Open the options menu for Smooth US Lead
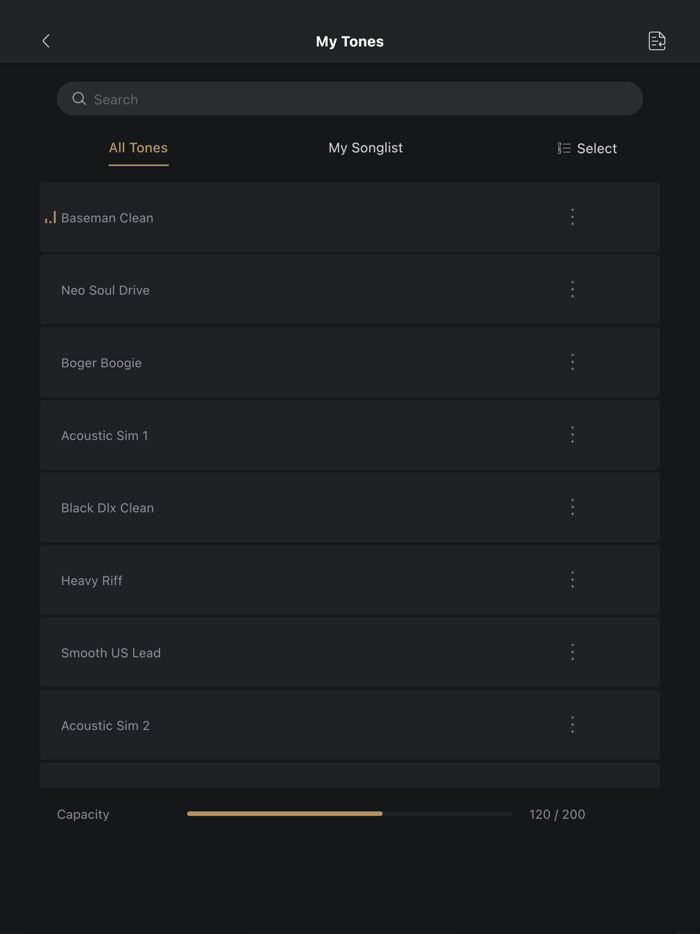This screenshot has height=934, width=700. tap(573, 652)
